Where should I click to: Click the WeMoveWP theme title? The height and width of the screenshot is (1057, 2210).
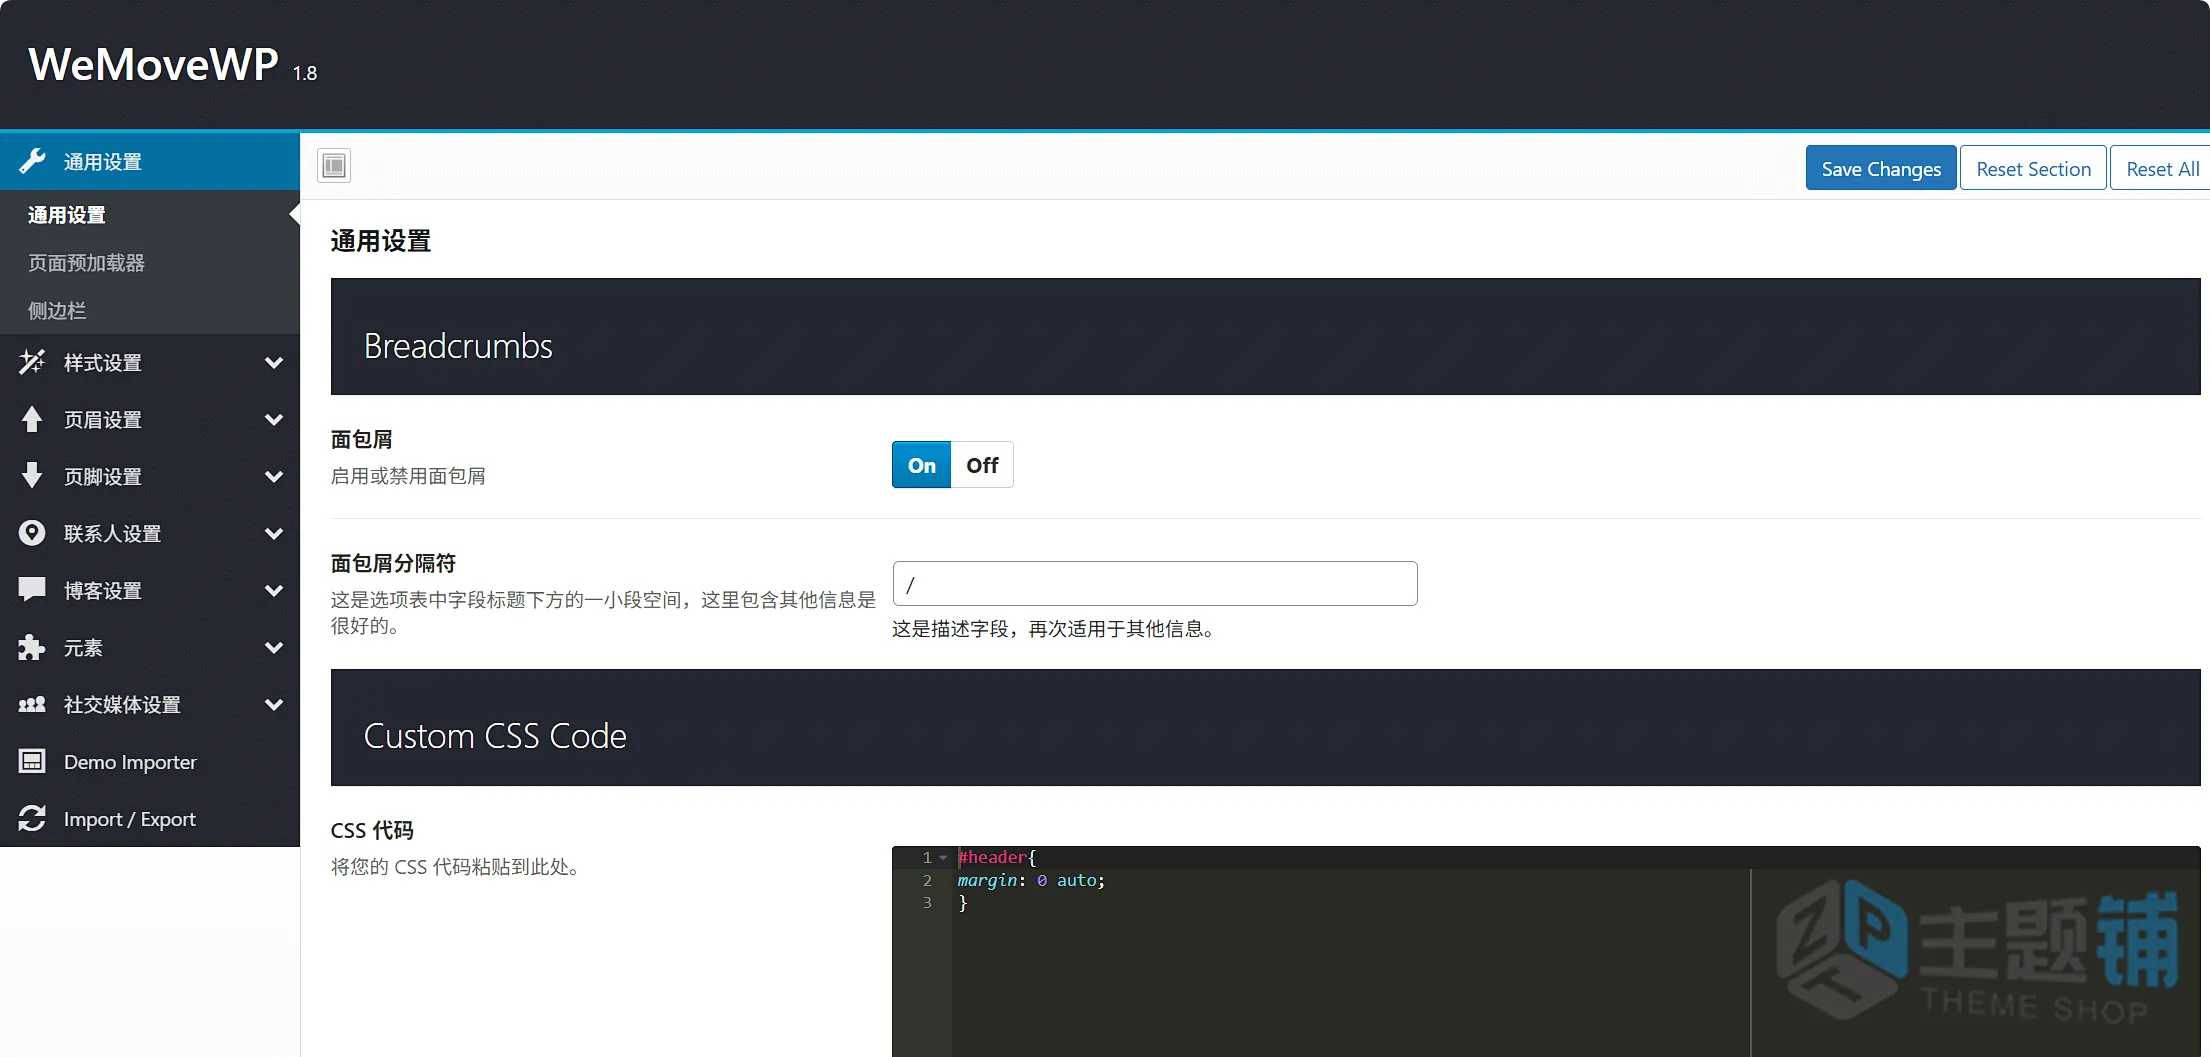(x=153, y=64)
